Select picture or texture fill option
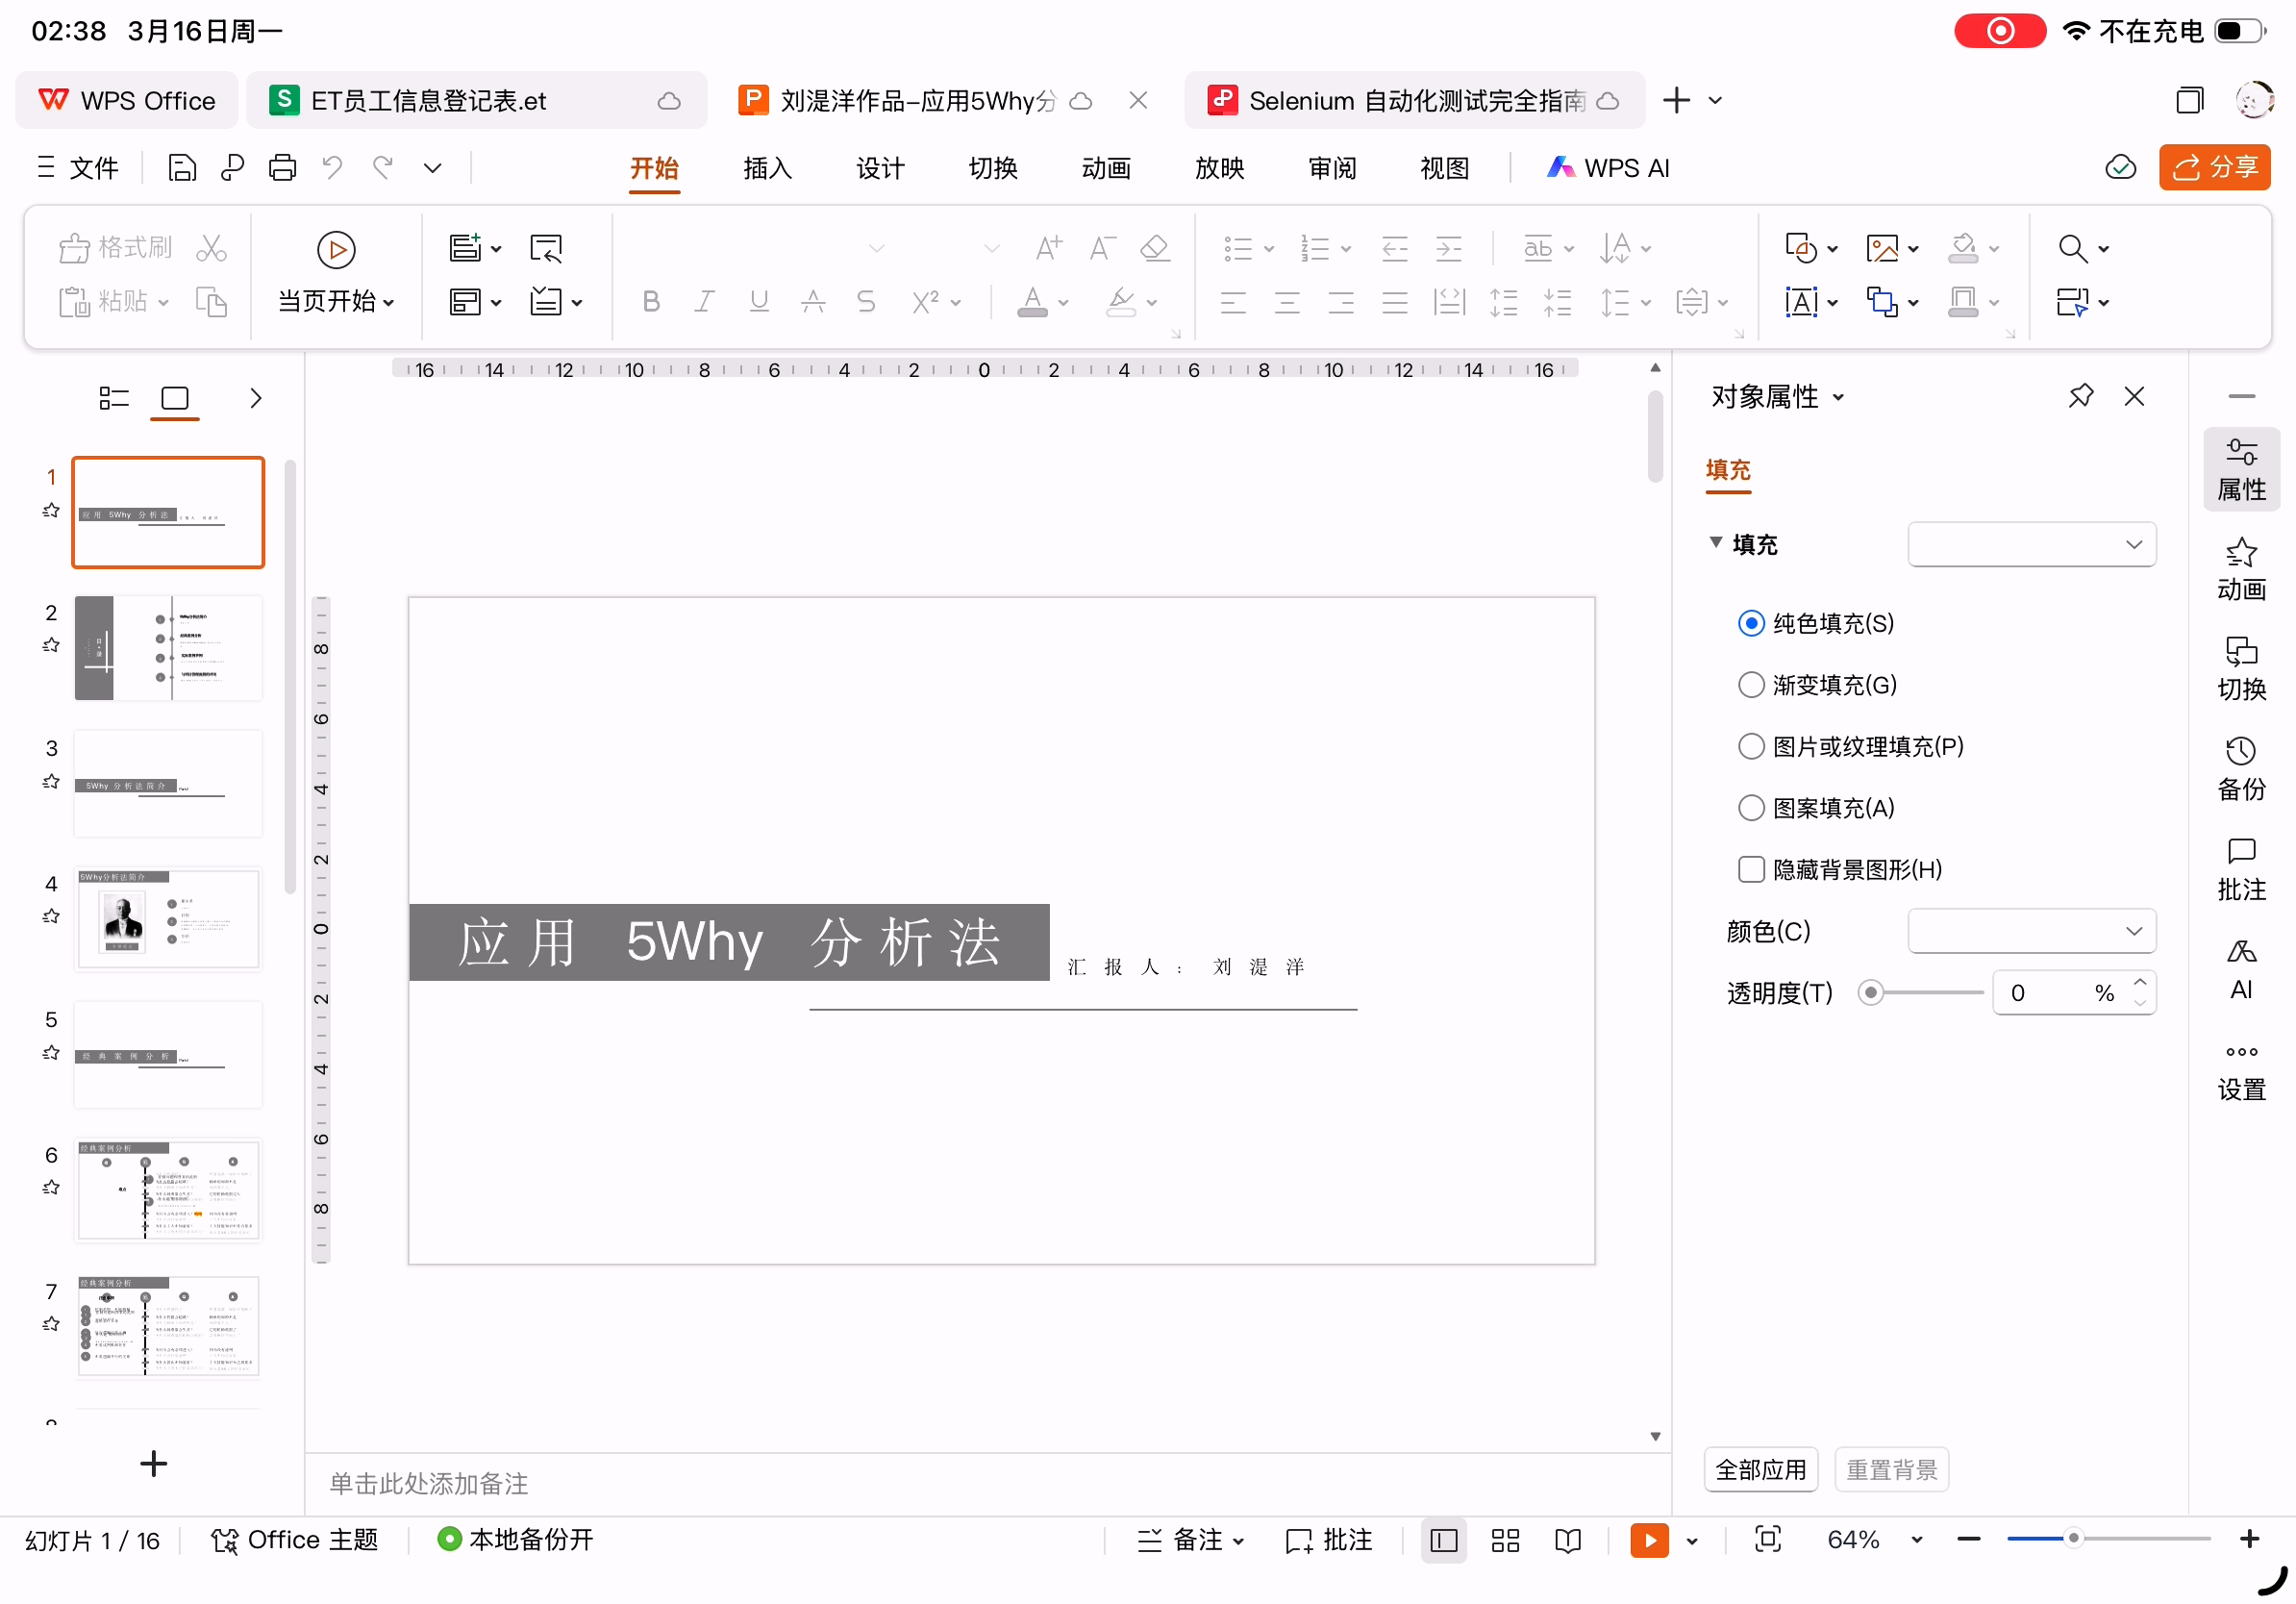This screenshot has width=2296, height=1604. tap(1750, 747)
